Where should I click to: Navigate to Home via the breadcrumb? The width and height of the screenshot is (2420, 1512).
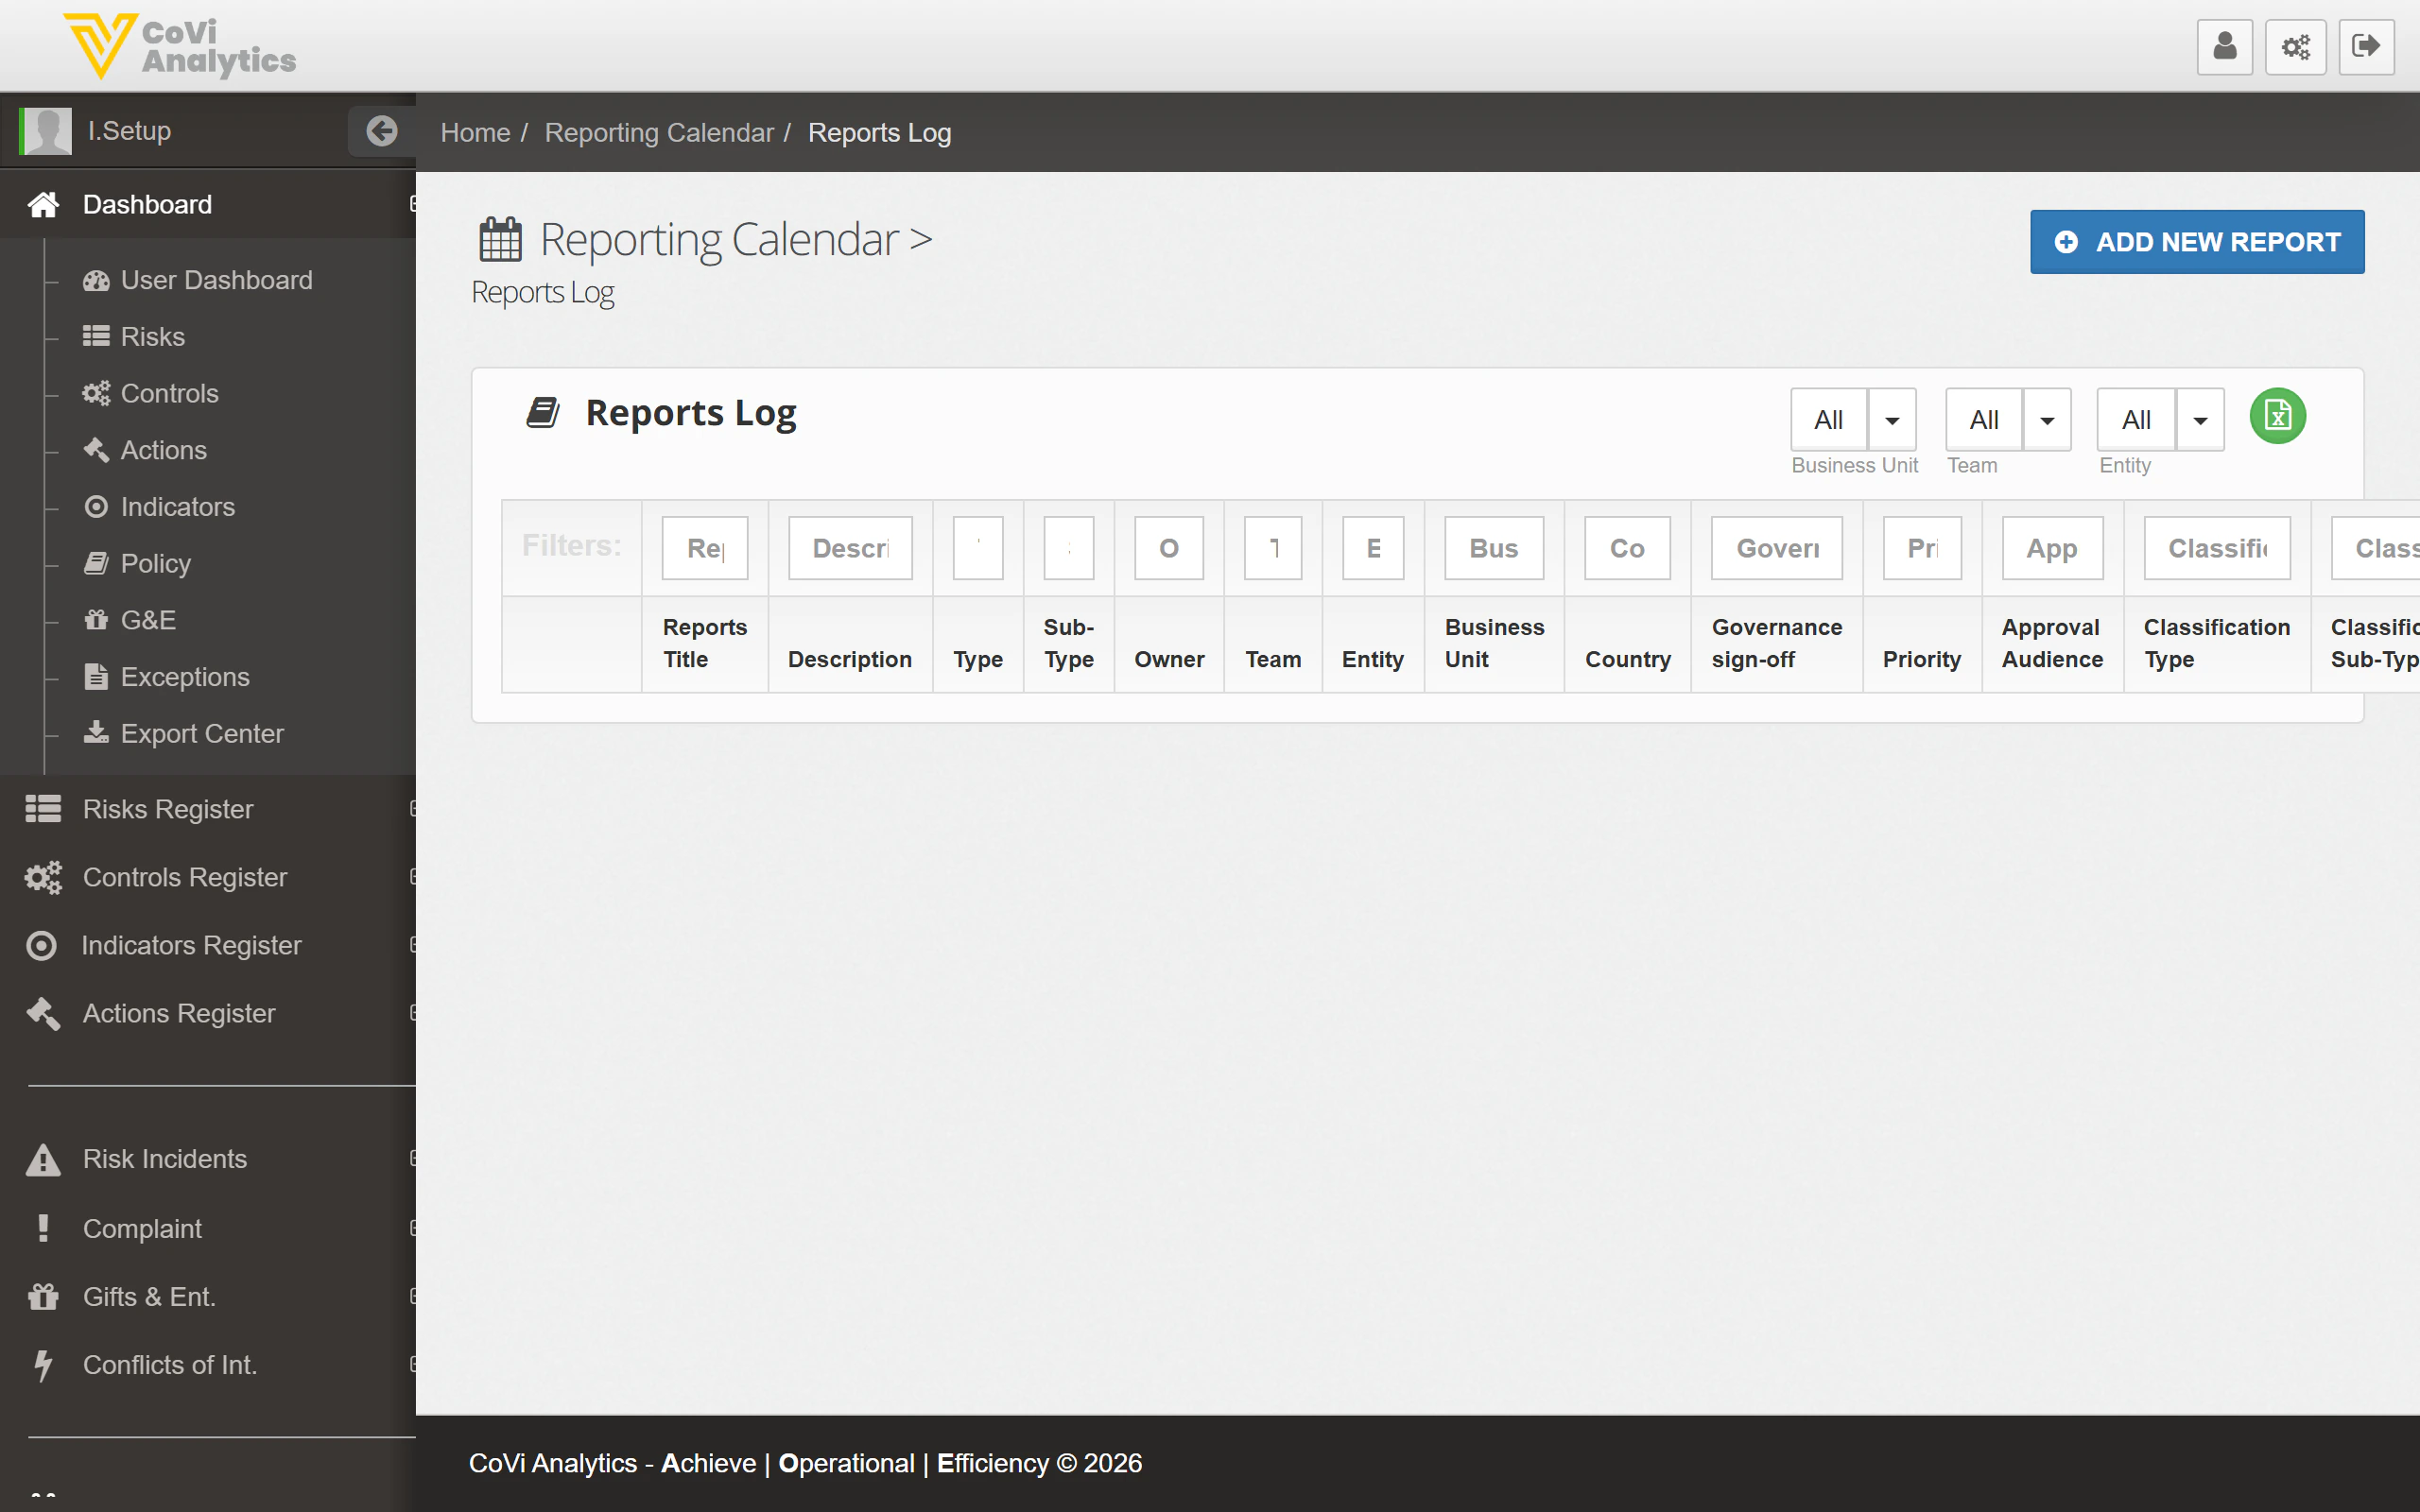click(x=475, y=132)
